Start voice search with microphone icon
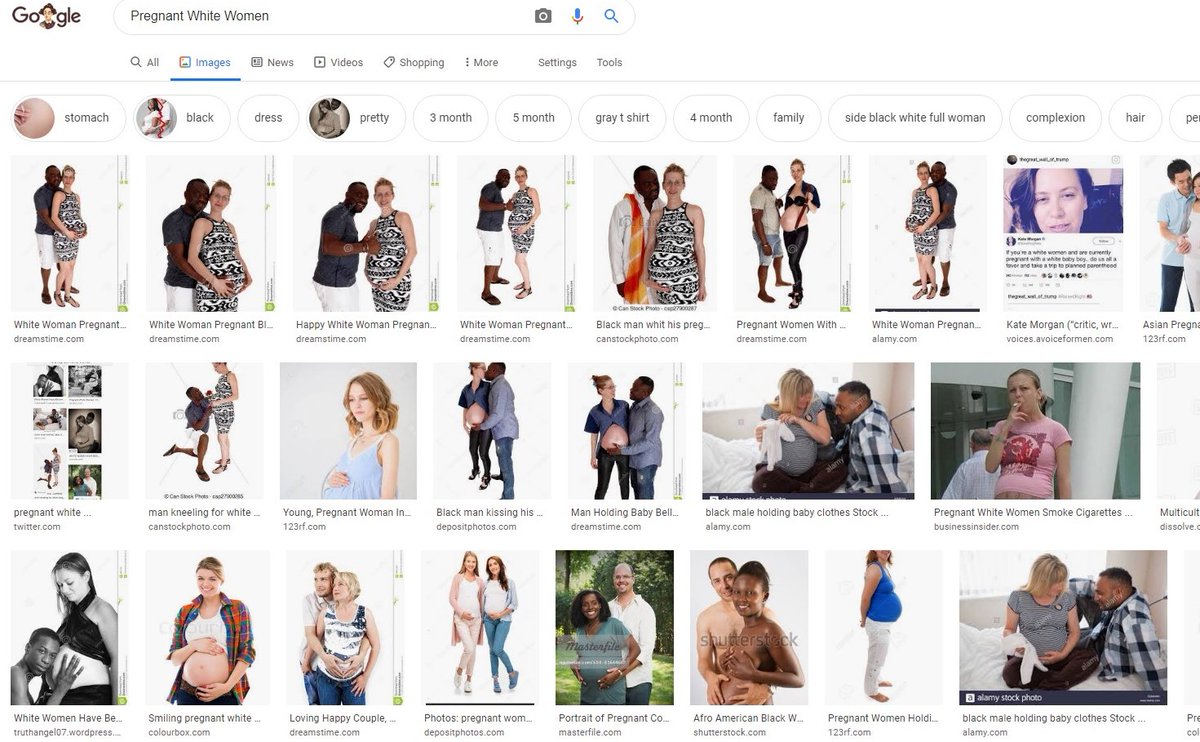 click(x=577, y=16)
